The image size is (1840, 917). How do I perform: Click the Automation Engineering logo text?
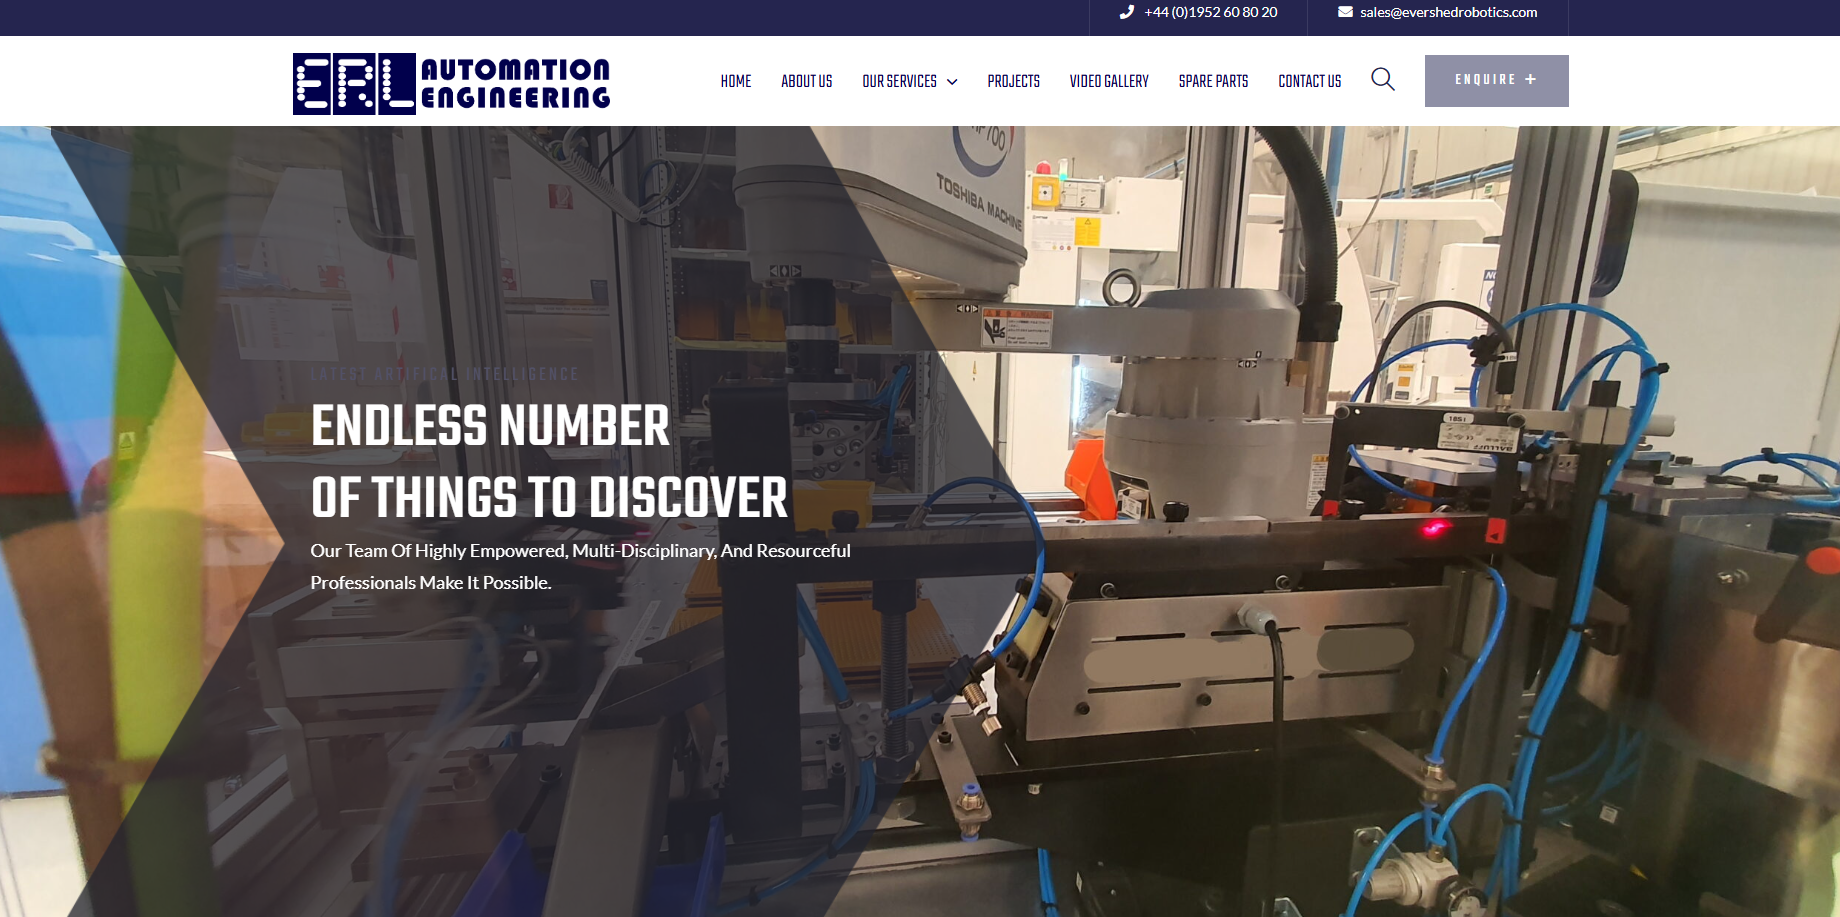click(515, 84)
